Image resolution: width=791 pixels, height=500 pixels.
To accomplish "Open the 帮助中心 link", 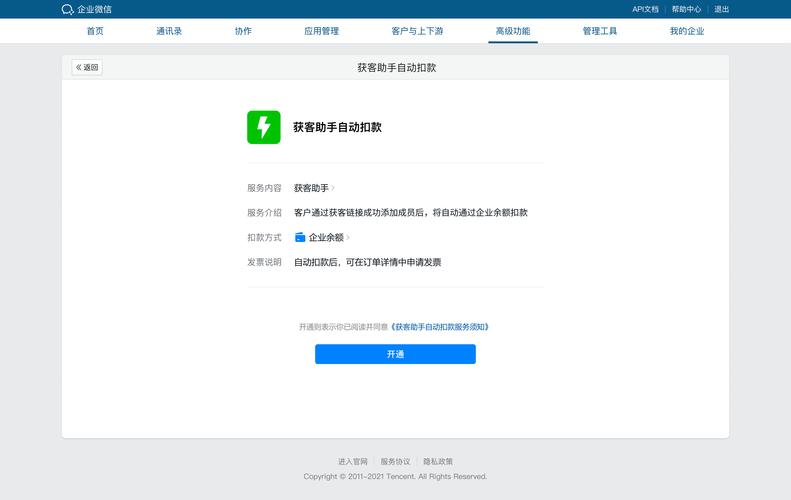I will (x=686, y=9).
